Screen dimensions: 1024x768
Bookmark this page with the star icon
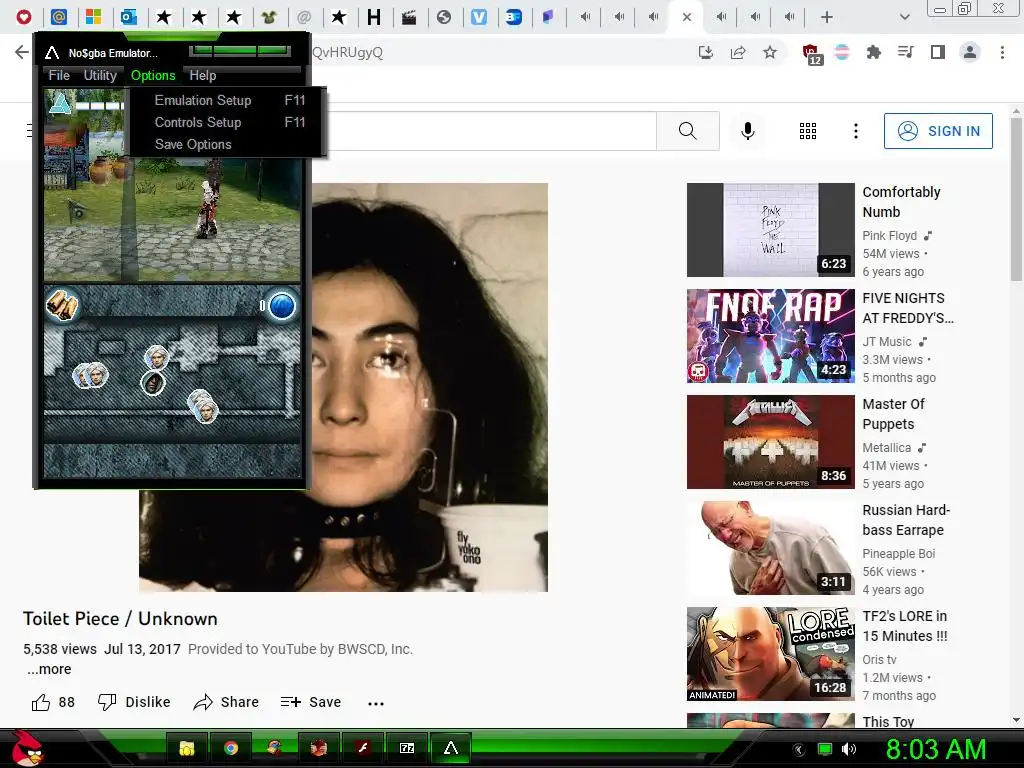point(770,52)
